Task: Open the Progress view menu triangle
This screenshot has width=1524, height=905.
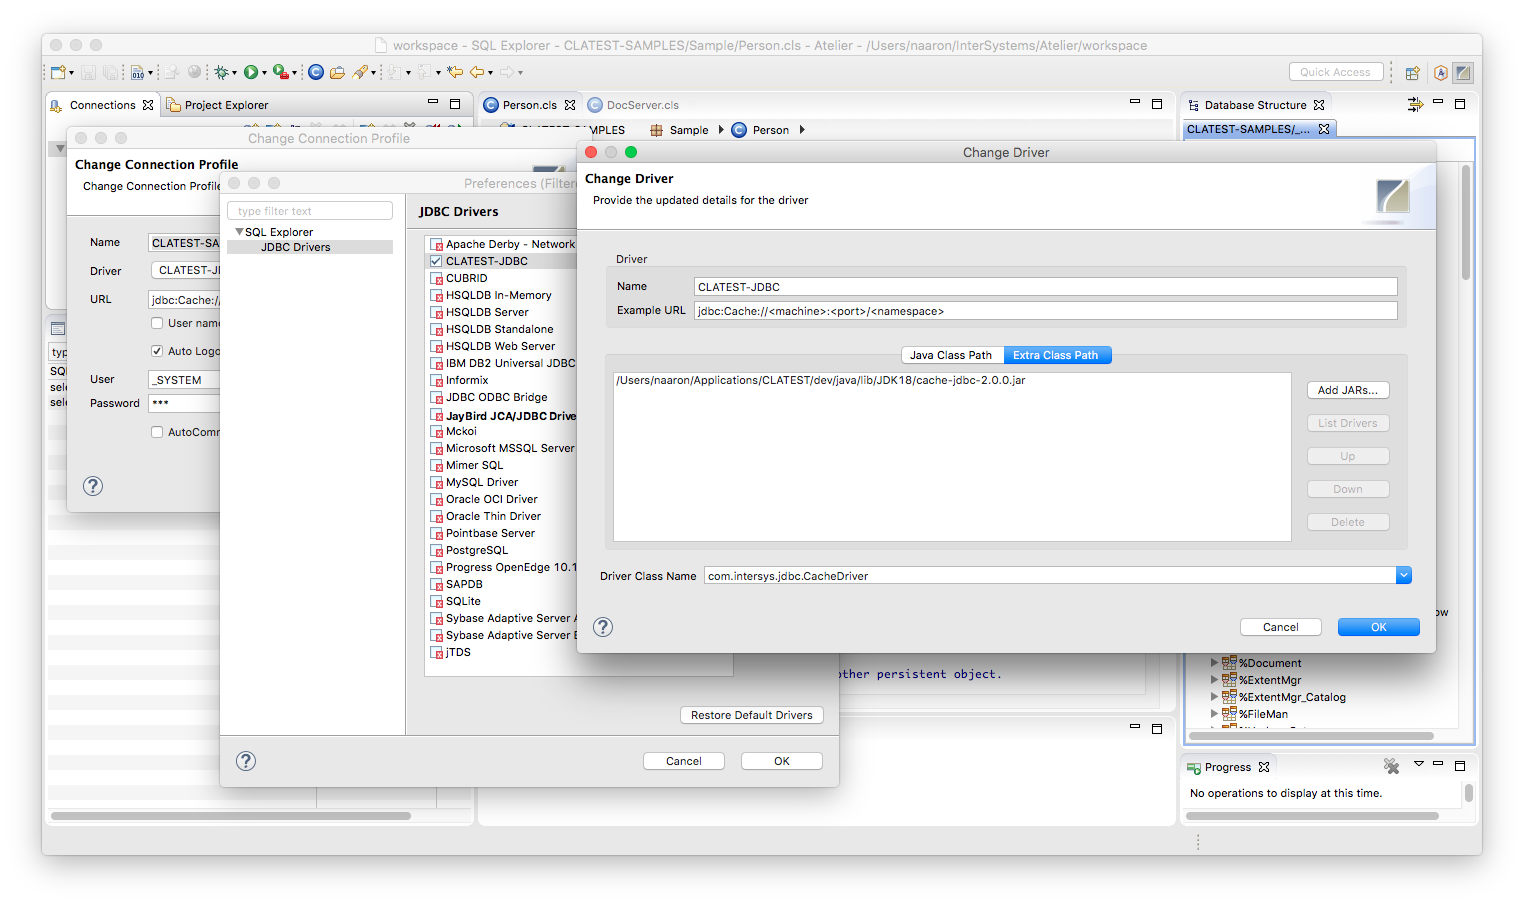Action: click(x=1418, y=764)
